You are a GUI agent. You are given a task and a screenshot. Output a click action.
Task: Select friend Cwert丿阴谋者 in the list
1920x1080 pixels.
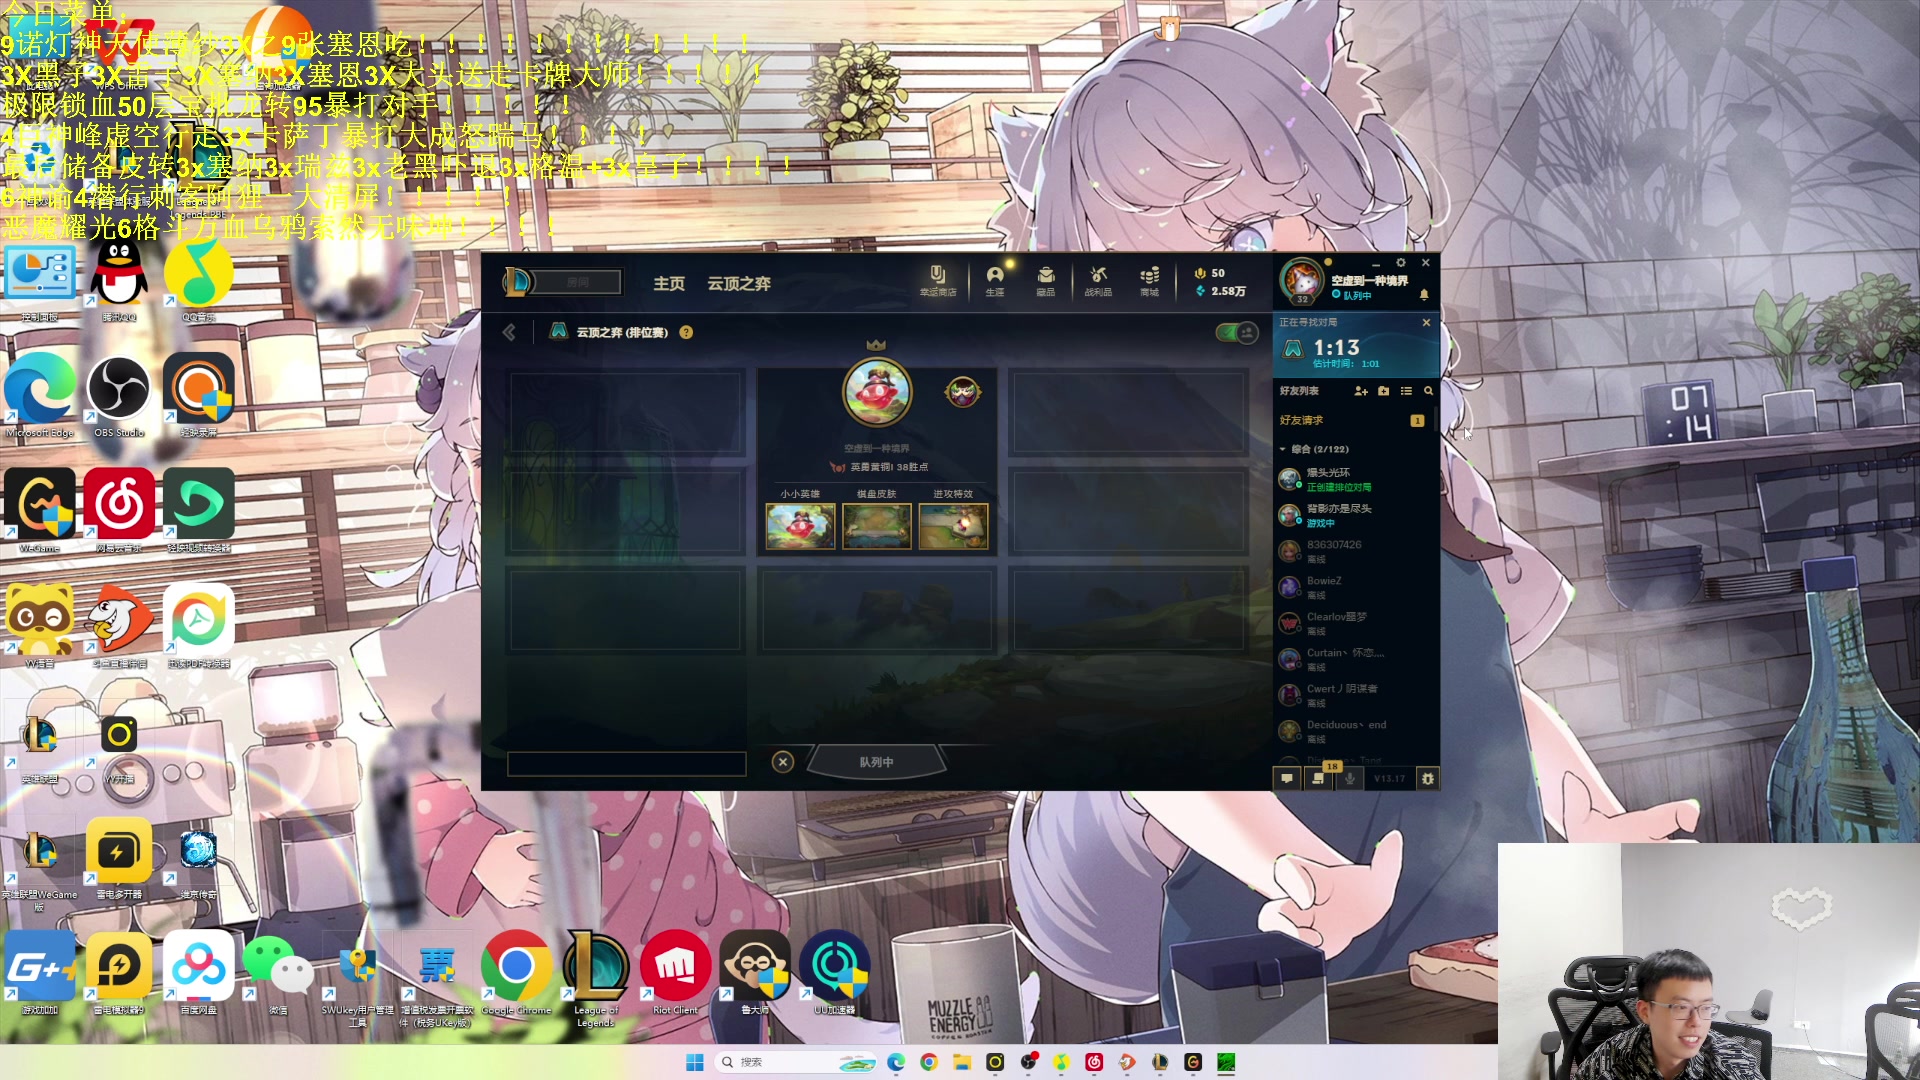click(1354, 695)
